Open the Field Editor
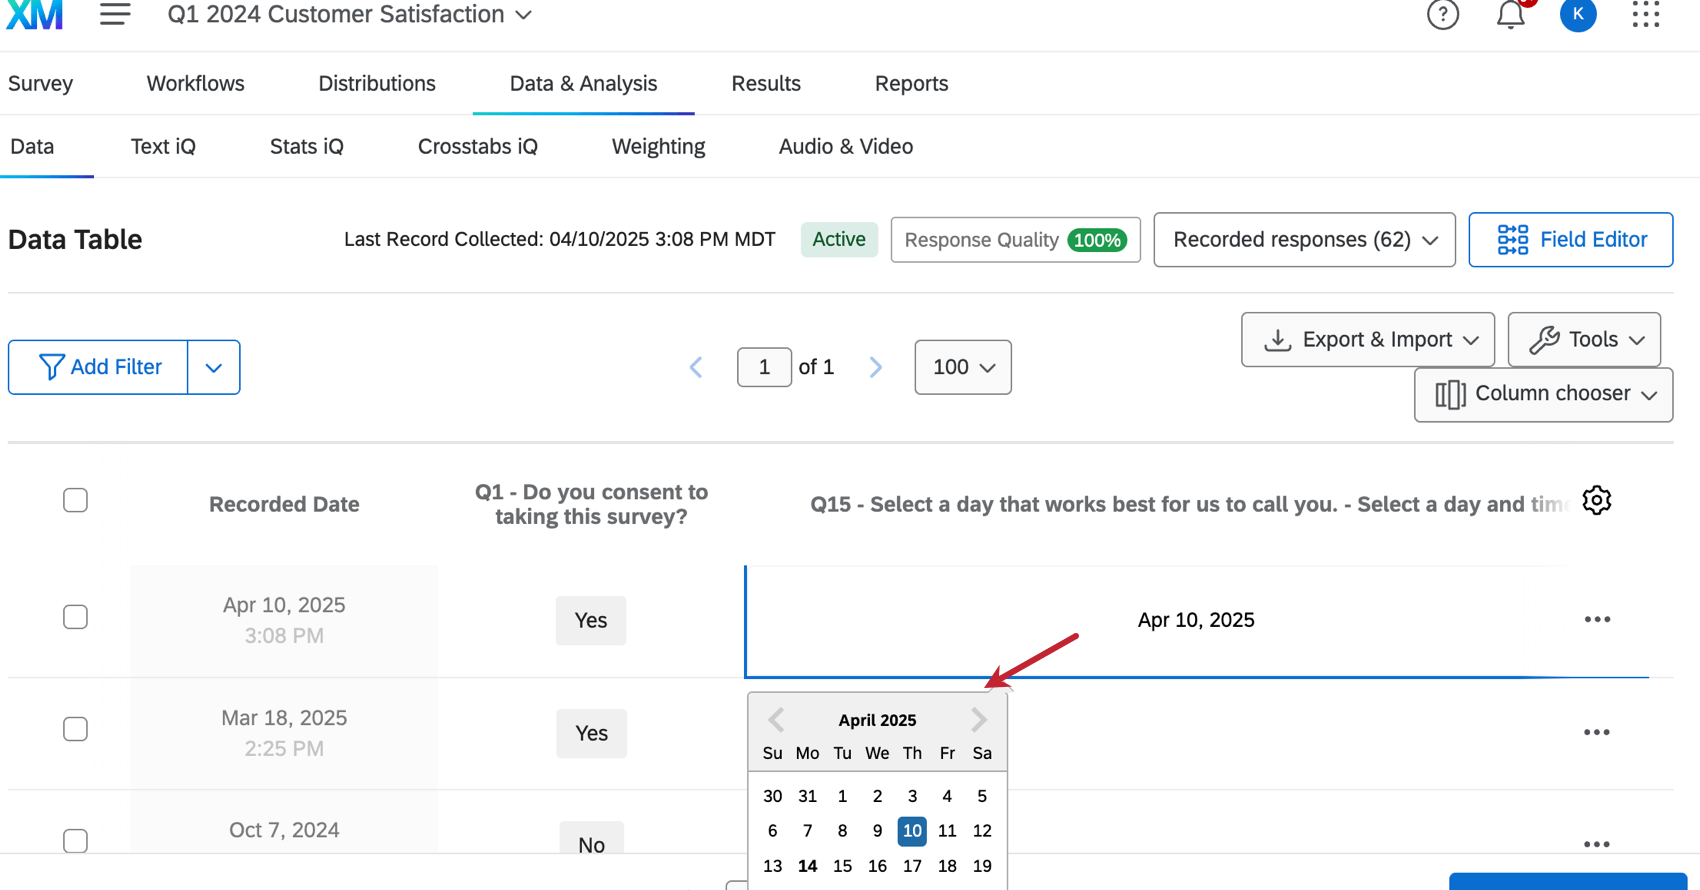This screenshot has height=890, width=1700. (x=1570, y=240)
